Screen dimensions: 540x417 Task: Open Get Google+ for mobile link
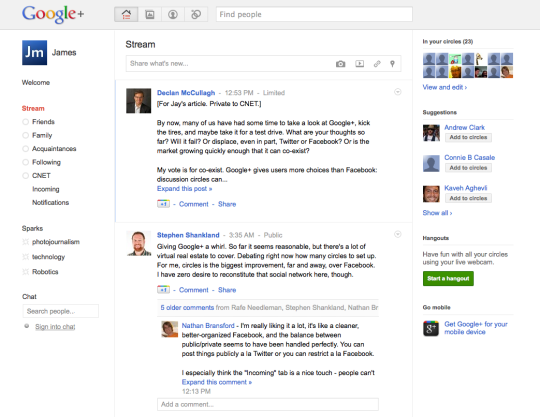click(476, 328)
